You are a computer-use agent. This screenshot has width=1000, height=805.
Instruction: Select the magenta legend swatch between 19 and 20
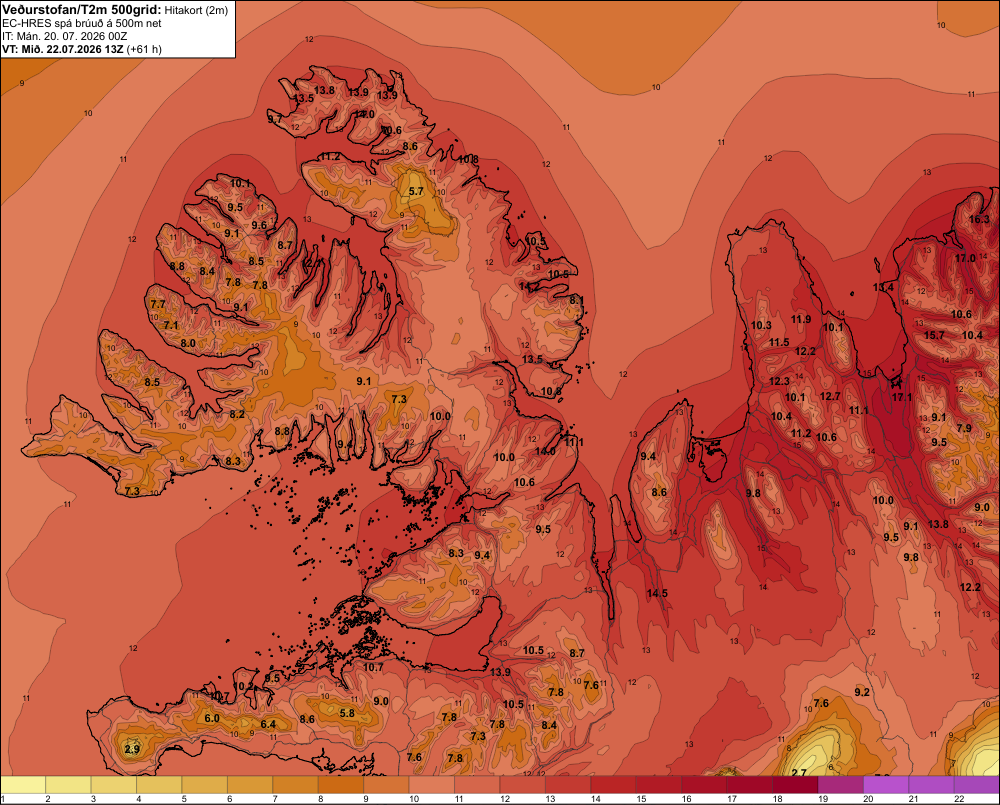click(x=841, y=785)
